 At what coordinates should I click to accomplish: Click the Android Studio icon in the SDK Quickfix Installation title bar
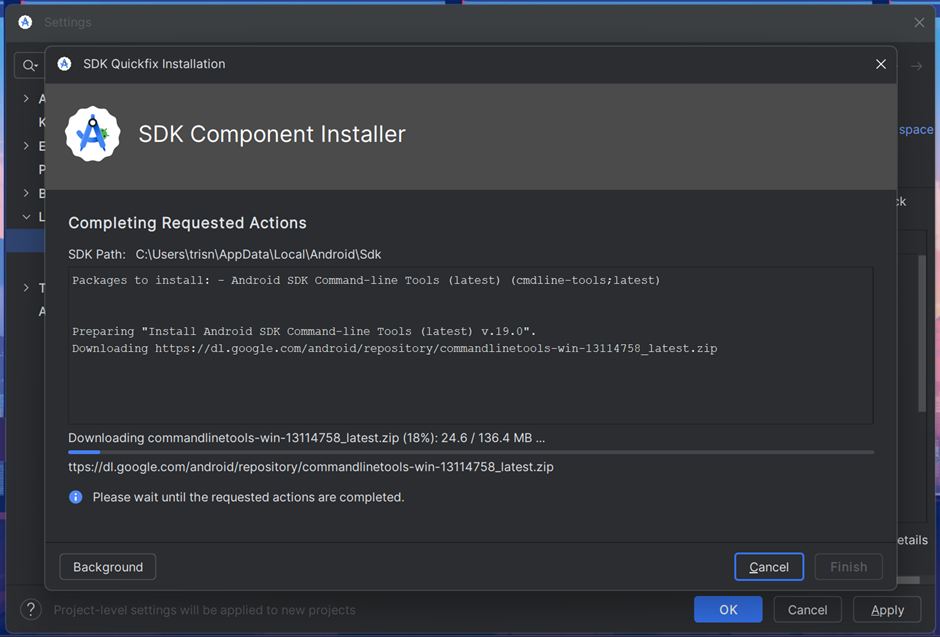pyautogui.click(x=64, y=64)
